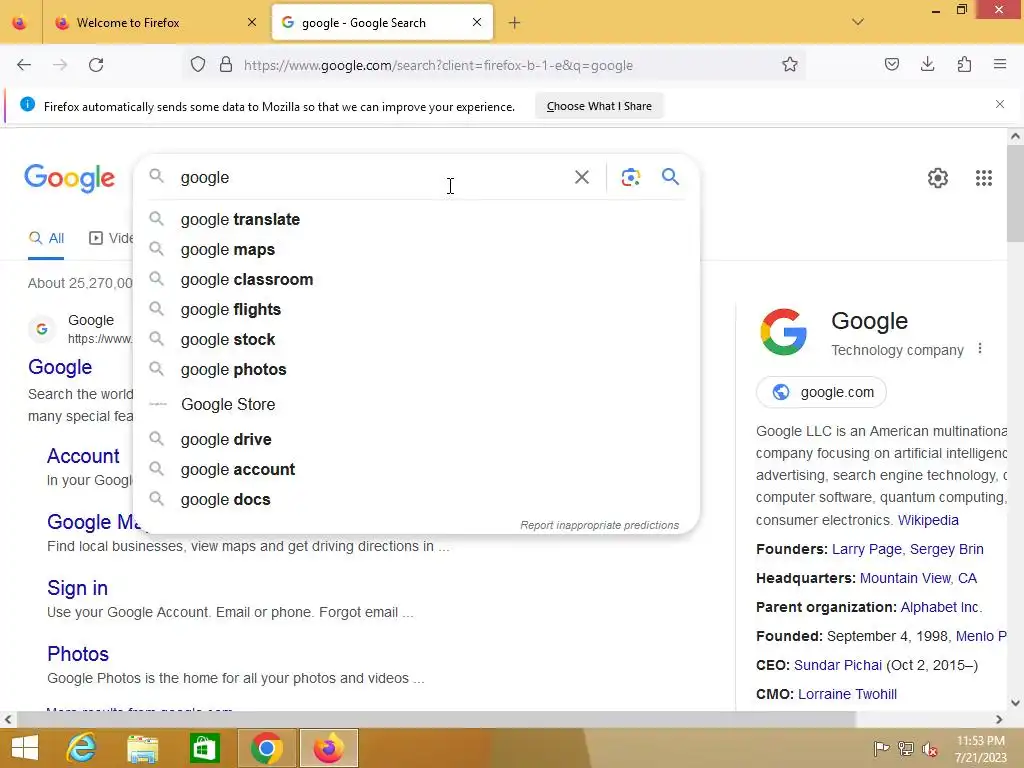The height and width of the screenshot is (768, 1024).
Task: Close the Welcome to Firefox tab
Action: click(x=252, y=22)
